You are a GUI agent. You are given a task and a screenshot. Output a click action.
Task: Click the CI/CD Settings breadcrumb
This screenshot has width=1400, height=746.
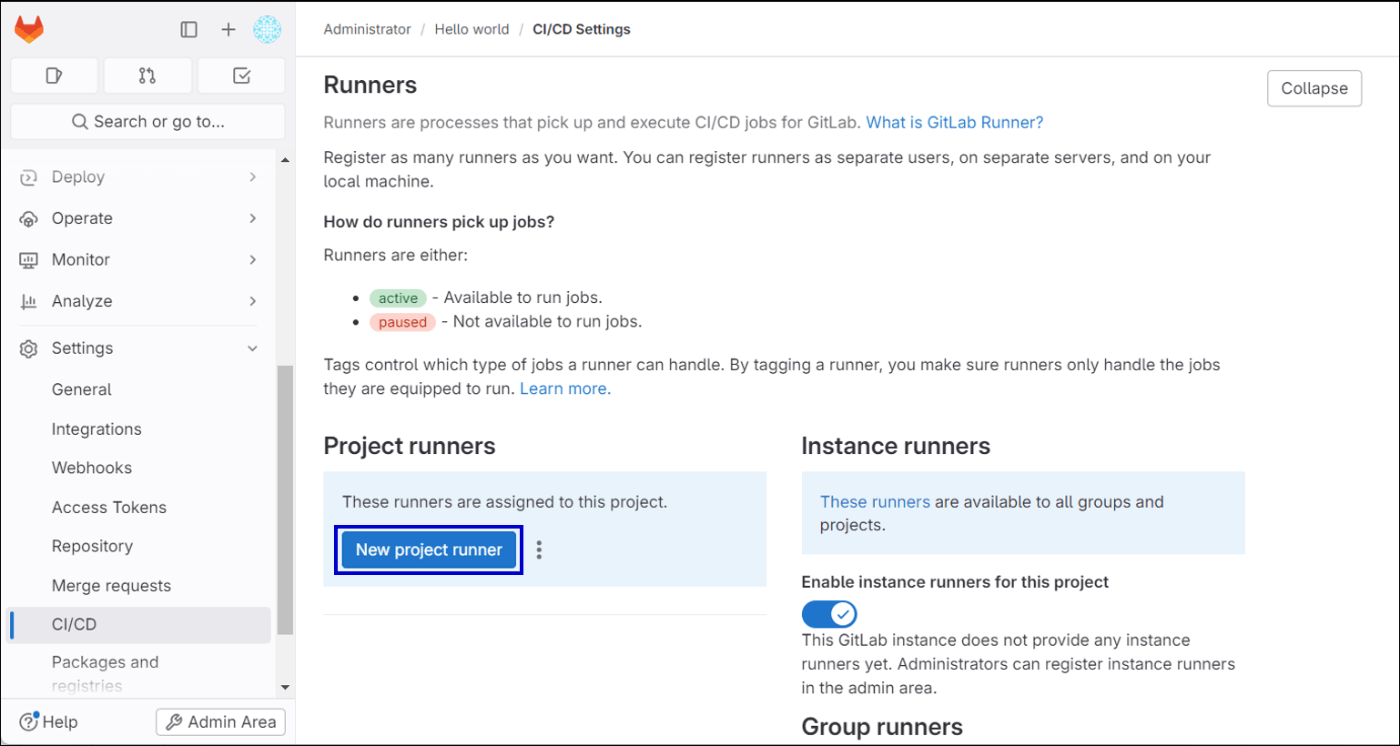[x=582, y=29]
